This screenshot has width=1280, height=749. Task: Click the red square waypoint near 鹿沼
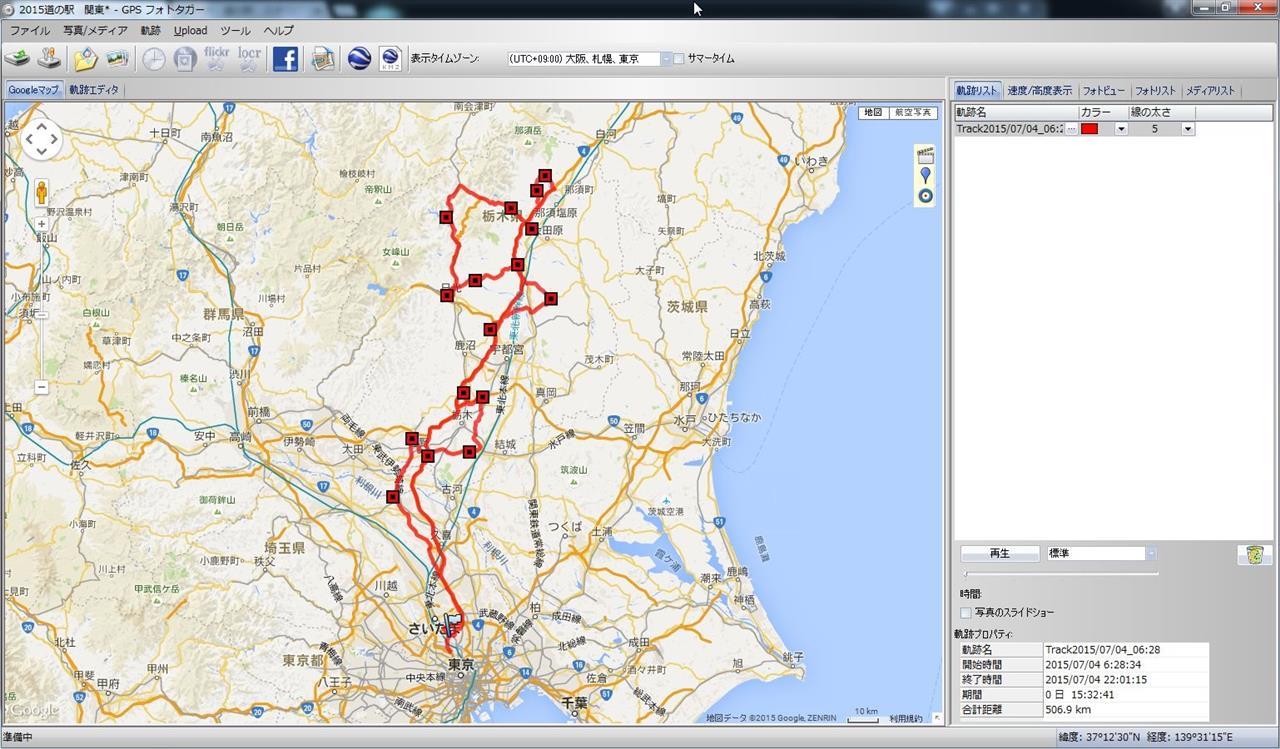pos(490,329)
